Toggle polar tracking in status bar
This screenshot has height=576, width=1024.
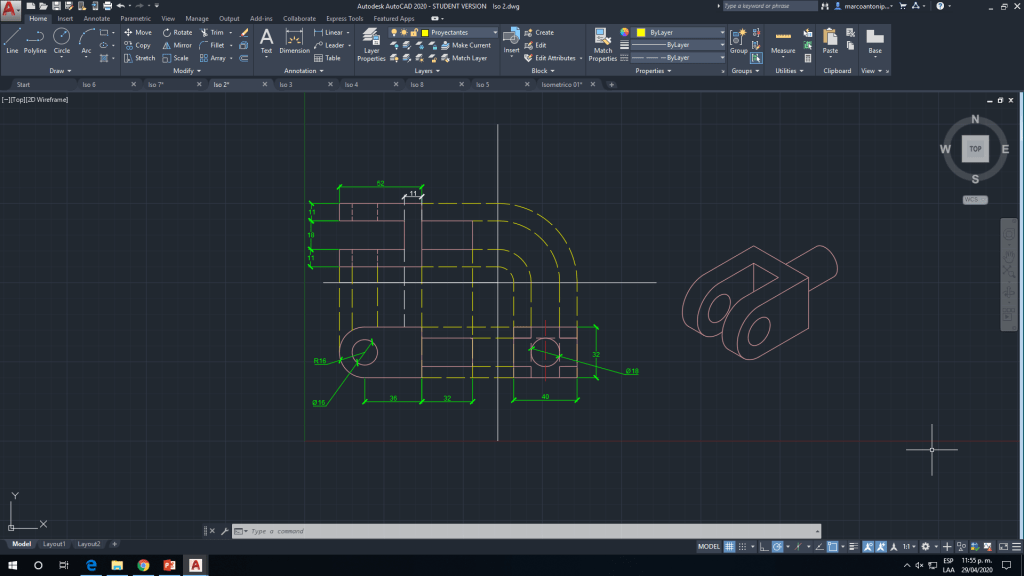coord(777,547)
